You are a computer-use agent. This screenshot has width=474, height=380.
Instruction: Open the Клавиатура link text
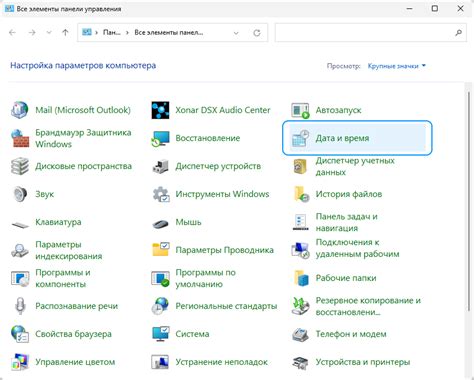[58, 222]
